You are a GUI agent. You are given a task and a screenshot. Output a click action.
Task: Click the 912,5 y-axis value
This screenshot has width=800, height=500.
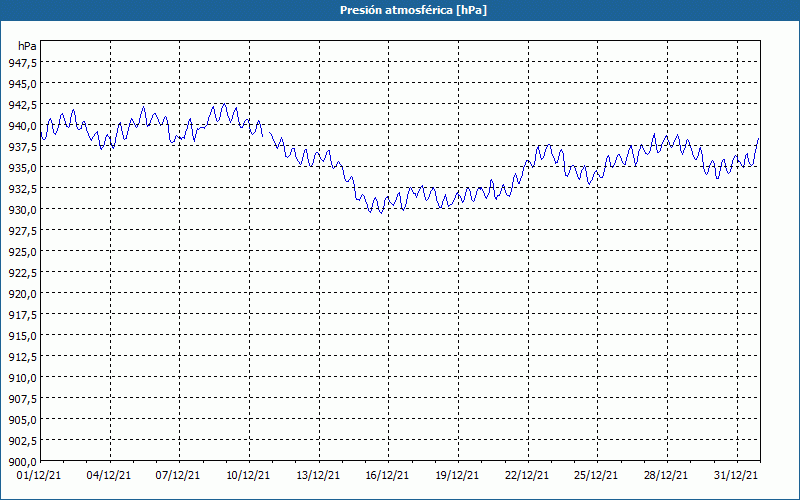point(22,357)
